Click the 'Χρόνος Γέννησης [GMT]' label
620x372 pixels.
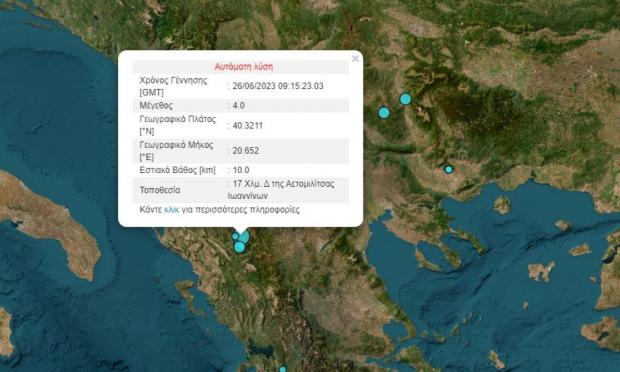point(173,86)
